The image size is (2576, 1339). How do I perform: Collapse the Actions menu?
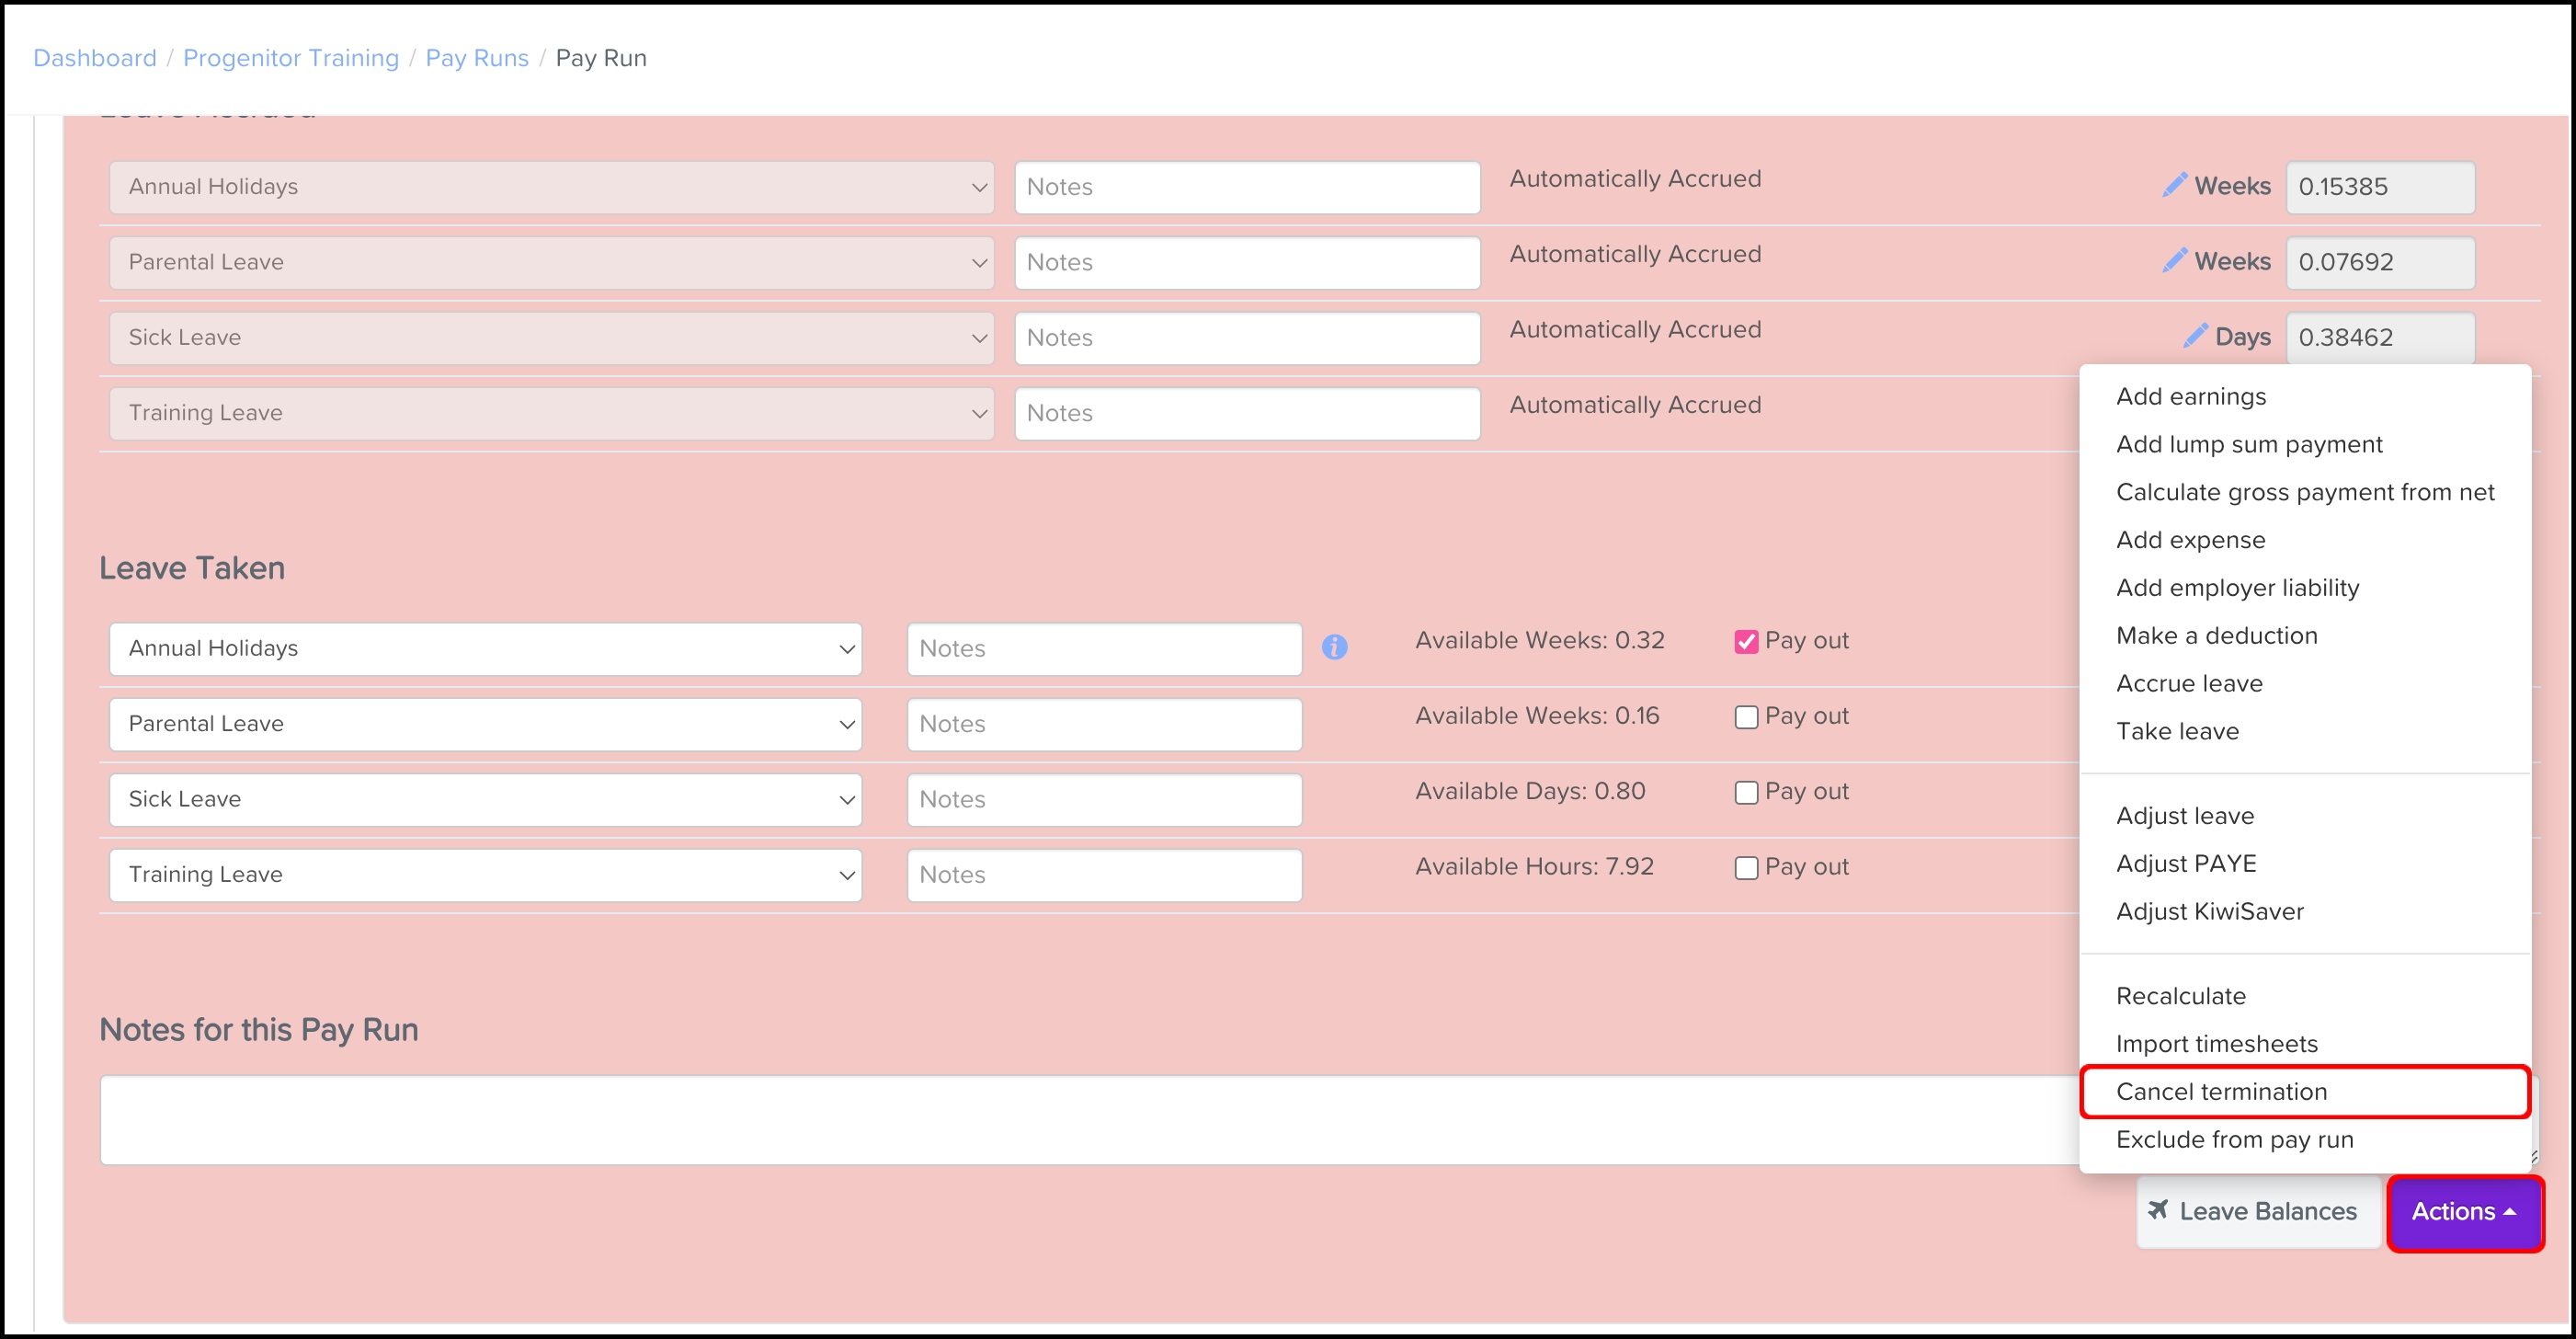tap(2465, 1211)
